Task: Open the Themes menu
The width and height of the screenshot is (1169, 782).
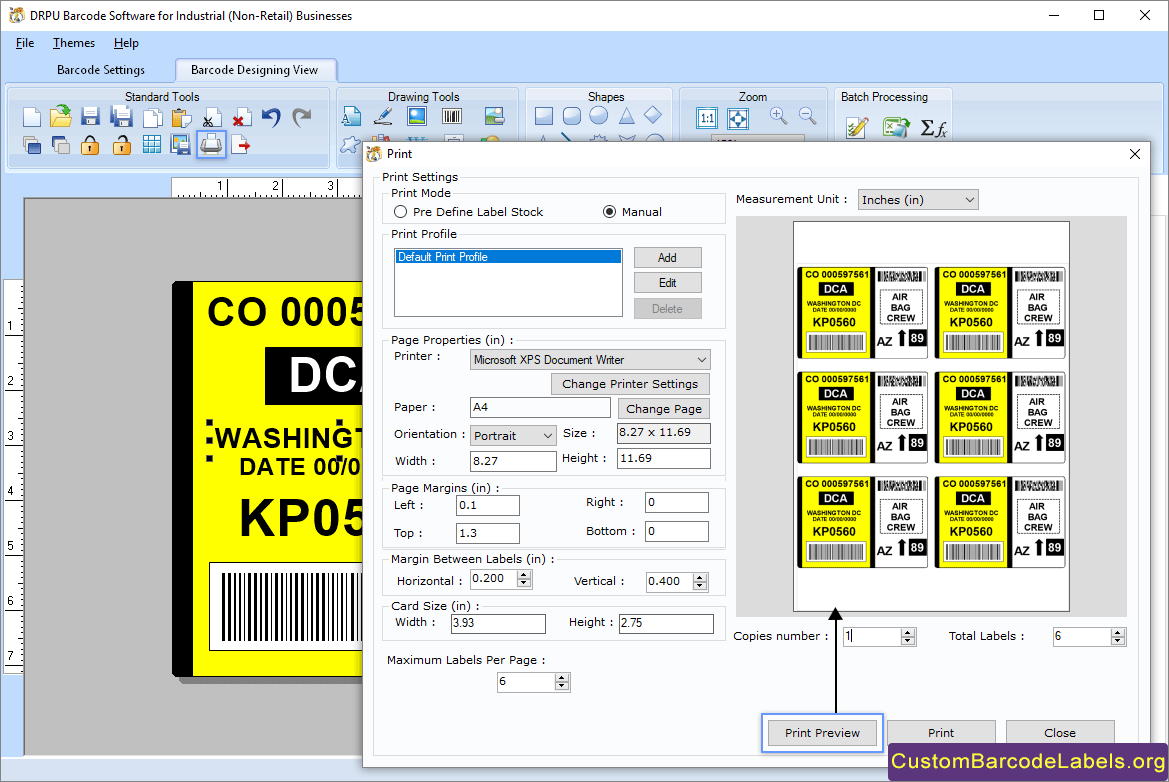Action: coord(74,43)
